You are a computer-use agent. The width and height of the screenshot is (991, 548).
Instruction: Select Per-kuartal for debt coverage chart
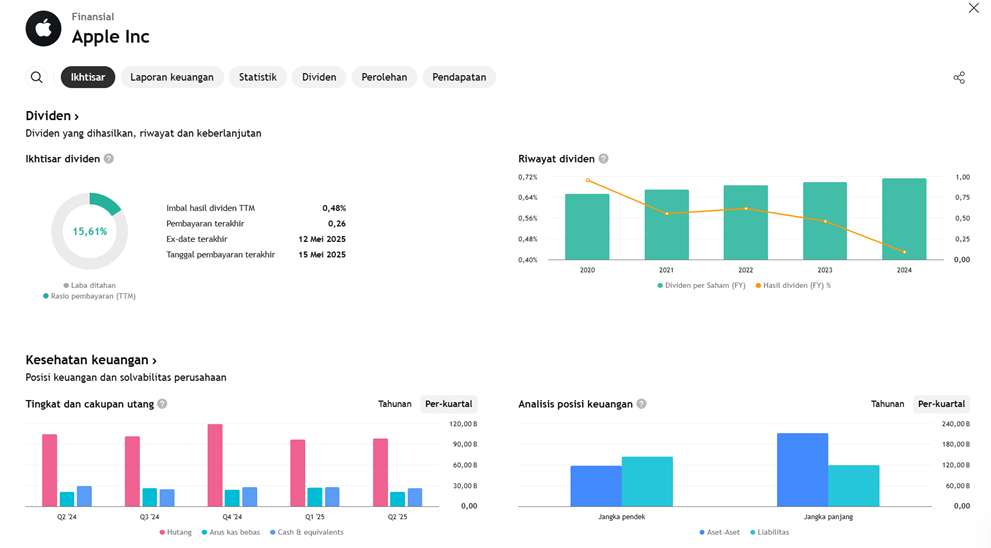click(x=449, y=404)
